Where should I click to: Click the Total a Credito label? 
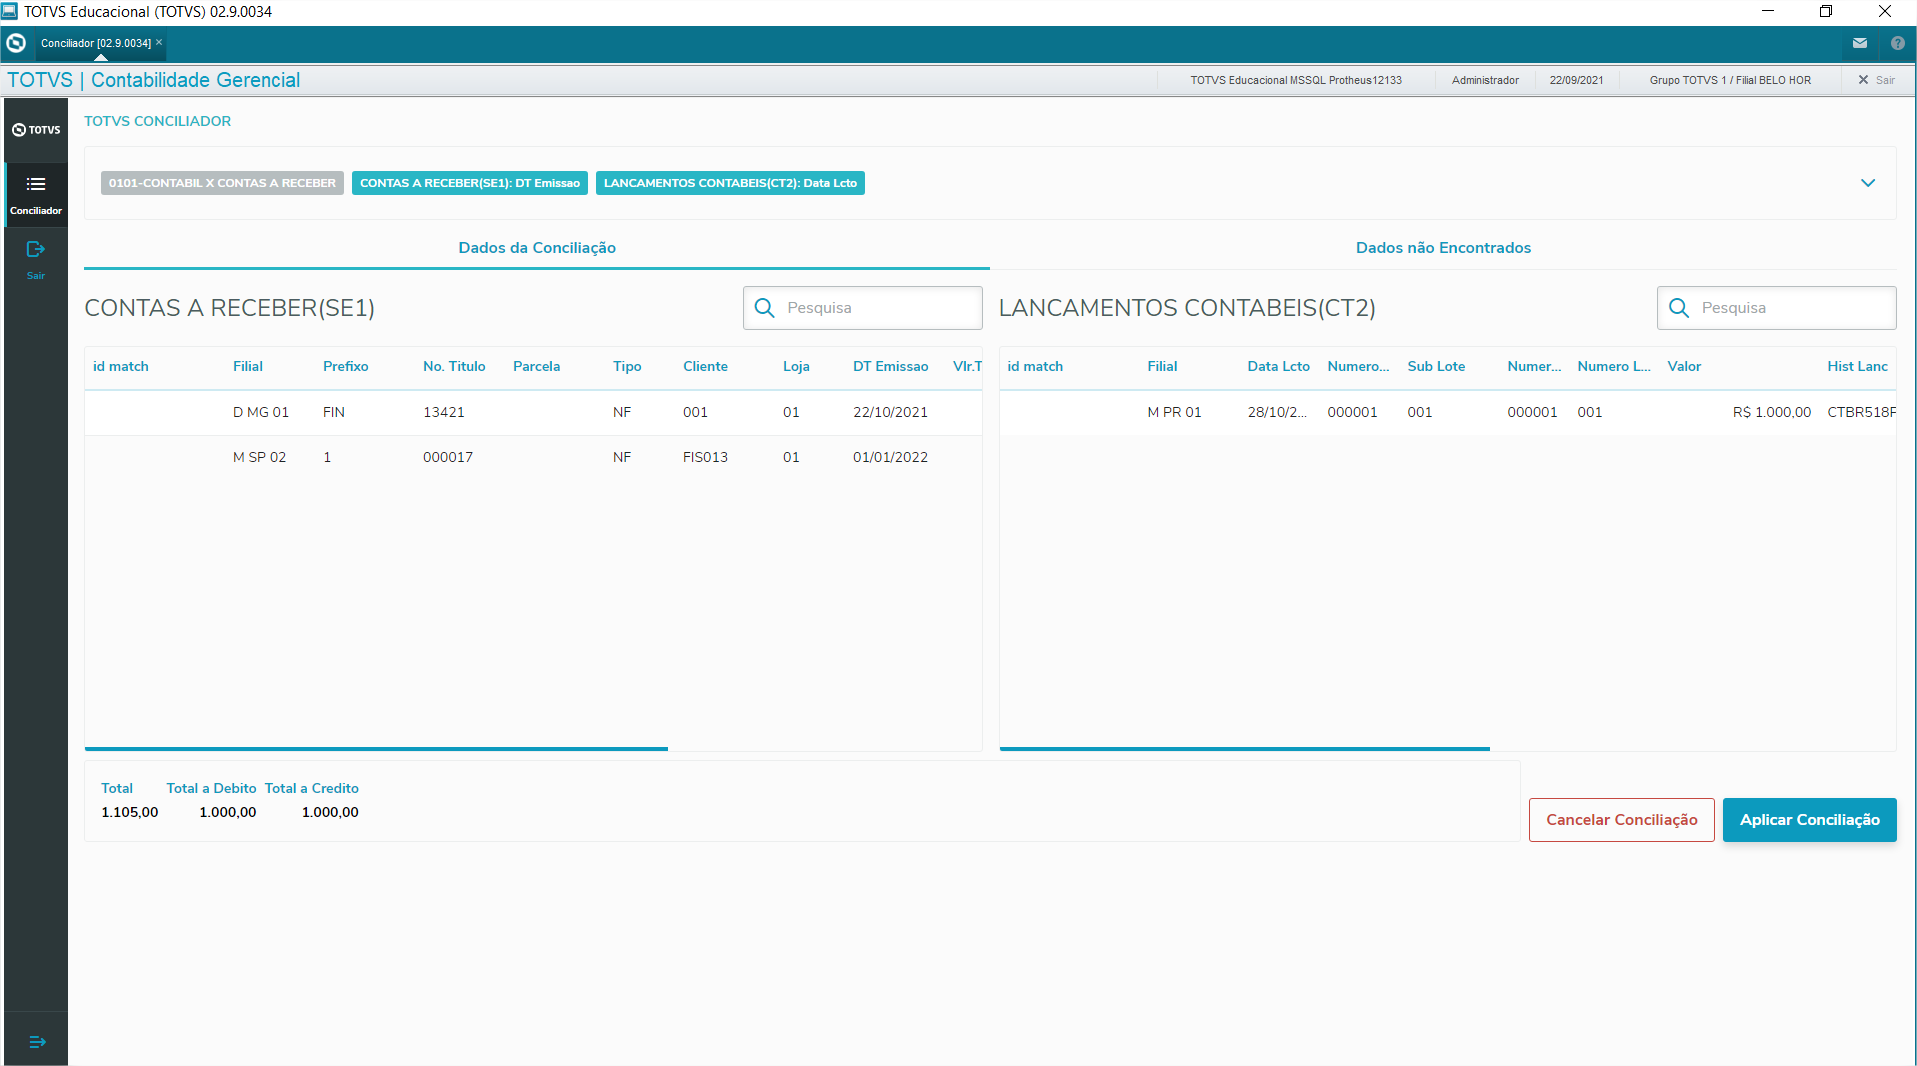(x=311, y=788)
